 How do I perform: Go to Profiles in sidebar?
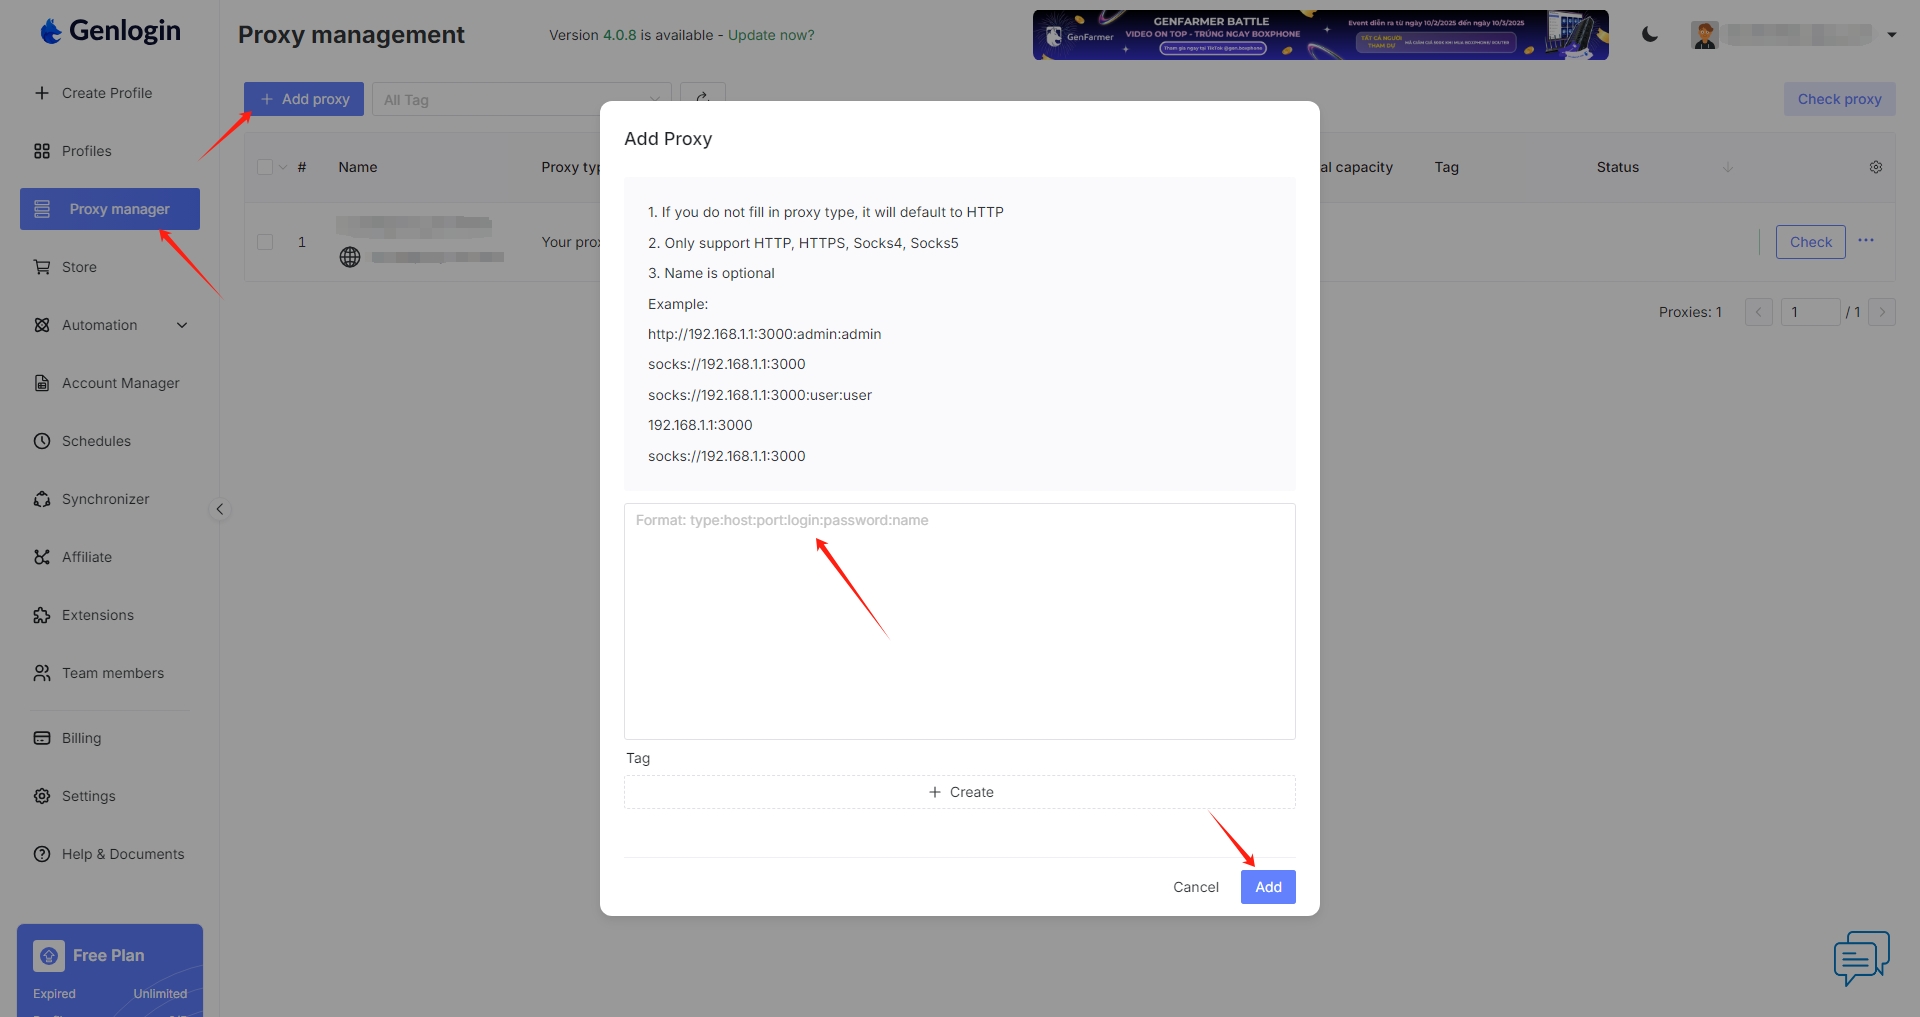86,151
